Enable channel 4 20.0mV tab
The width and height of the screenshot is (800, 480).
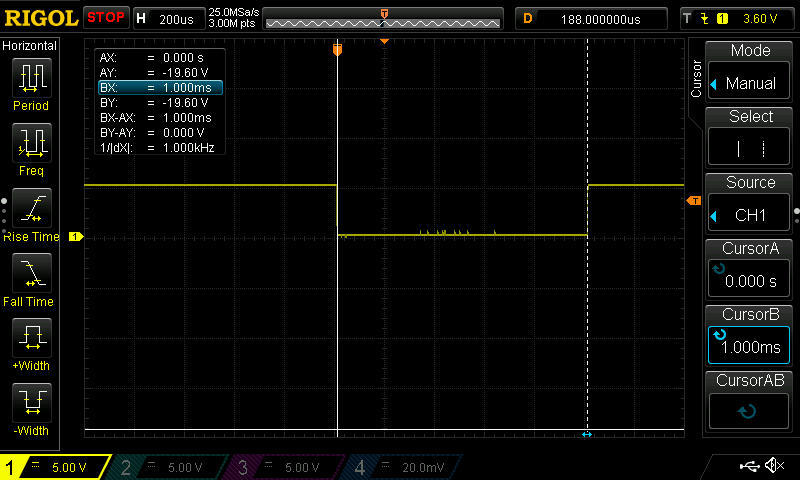click(x=403, y=467)
